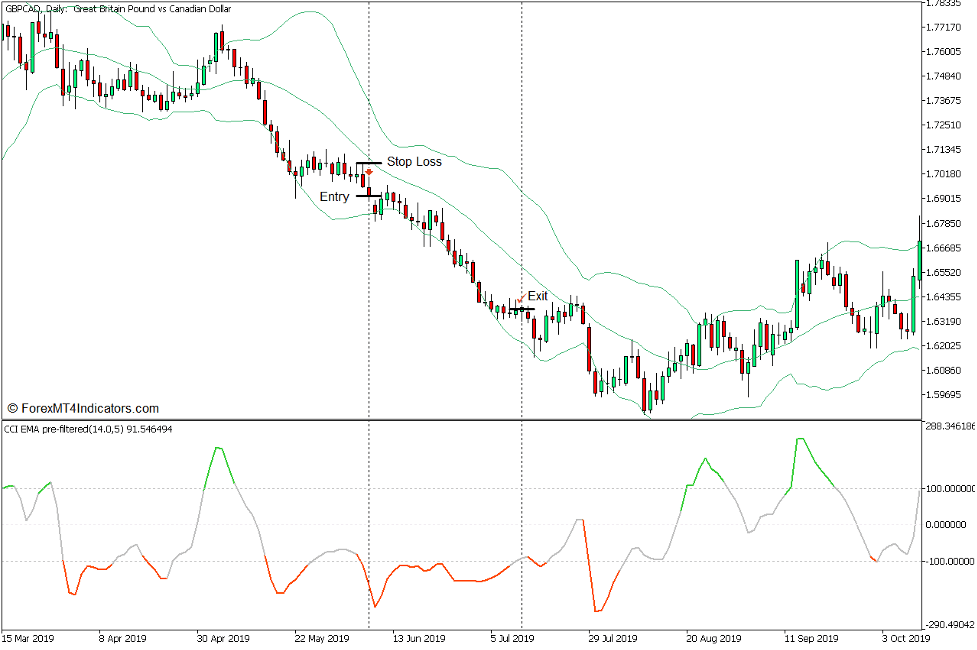Select the vertical dotted line near 5 Jul
This screenshot has height=650, width=977.
pyautogui.click(x=521, y=200)
